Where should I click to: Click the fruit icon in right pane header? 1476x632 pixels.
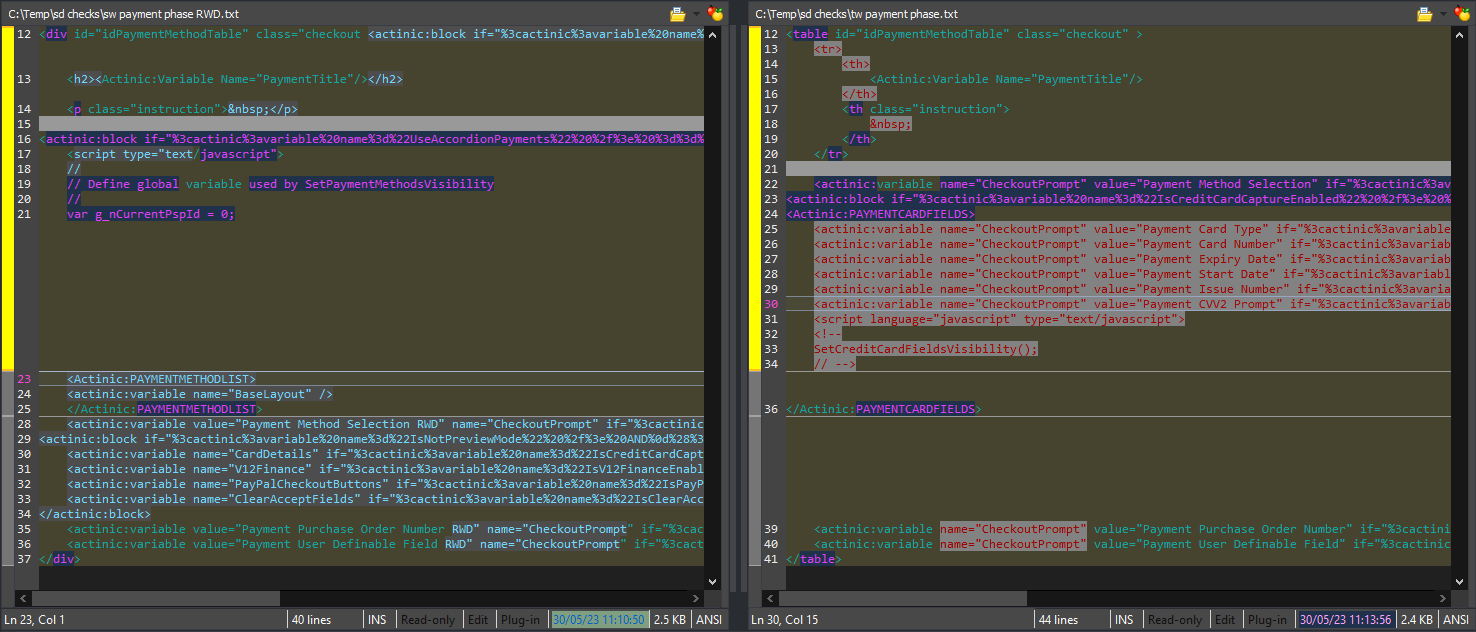pos(1462,14)
